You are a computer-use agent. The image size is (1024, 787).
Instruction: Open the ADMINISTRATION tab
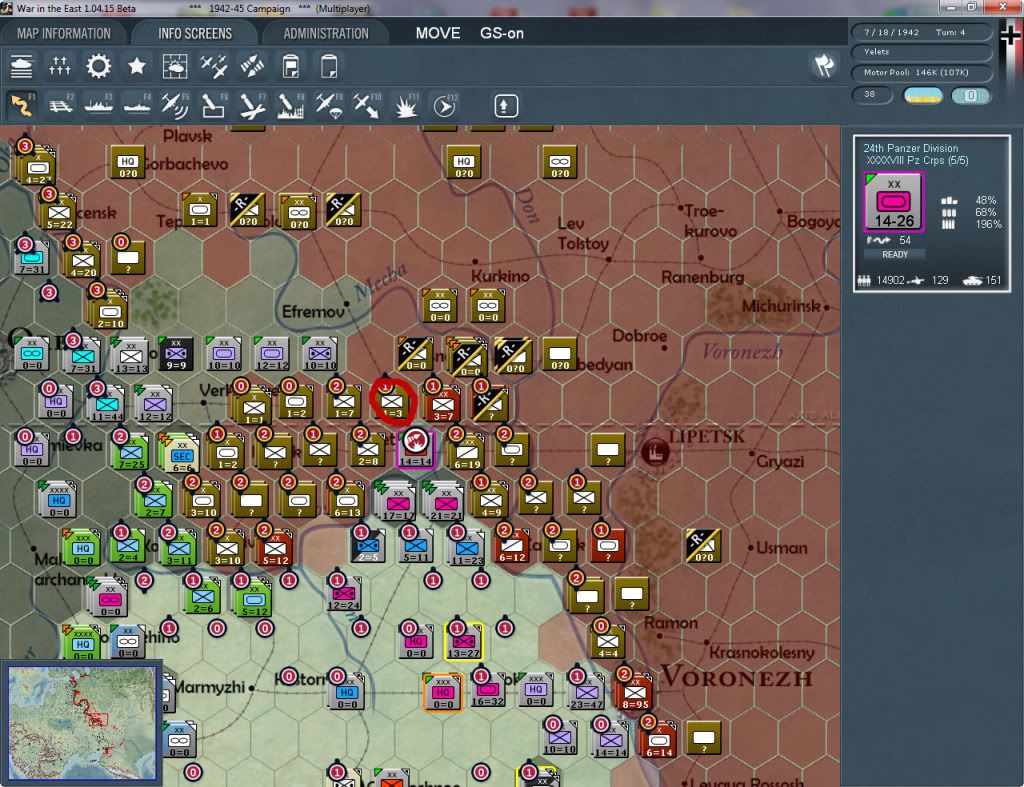326,33
